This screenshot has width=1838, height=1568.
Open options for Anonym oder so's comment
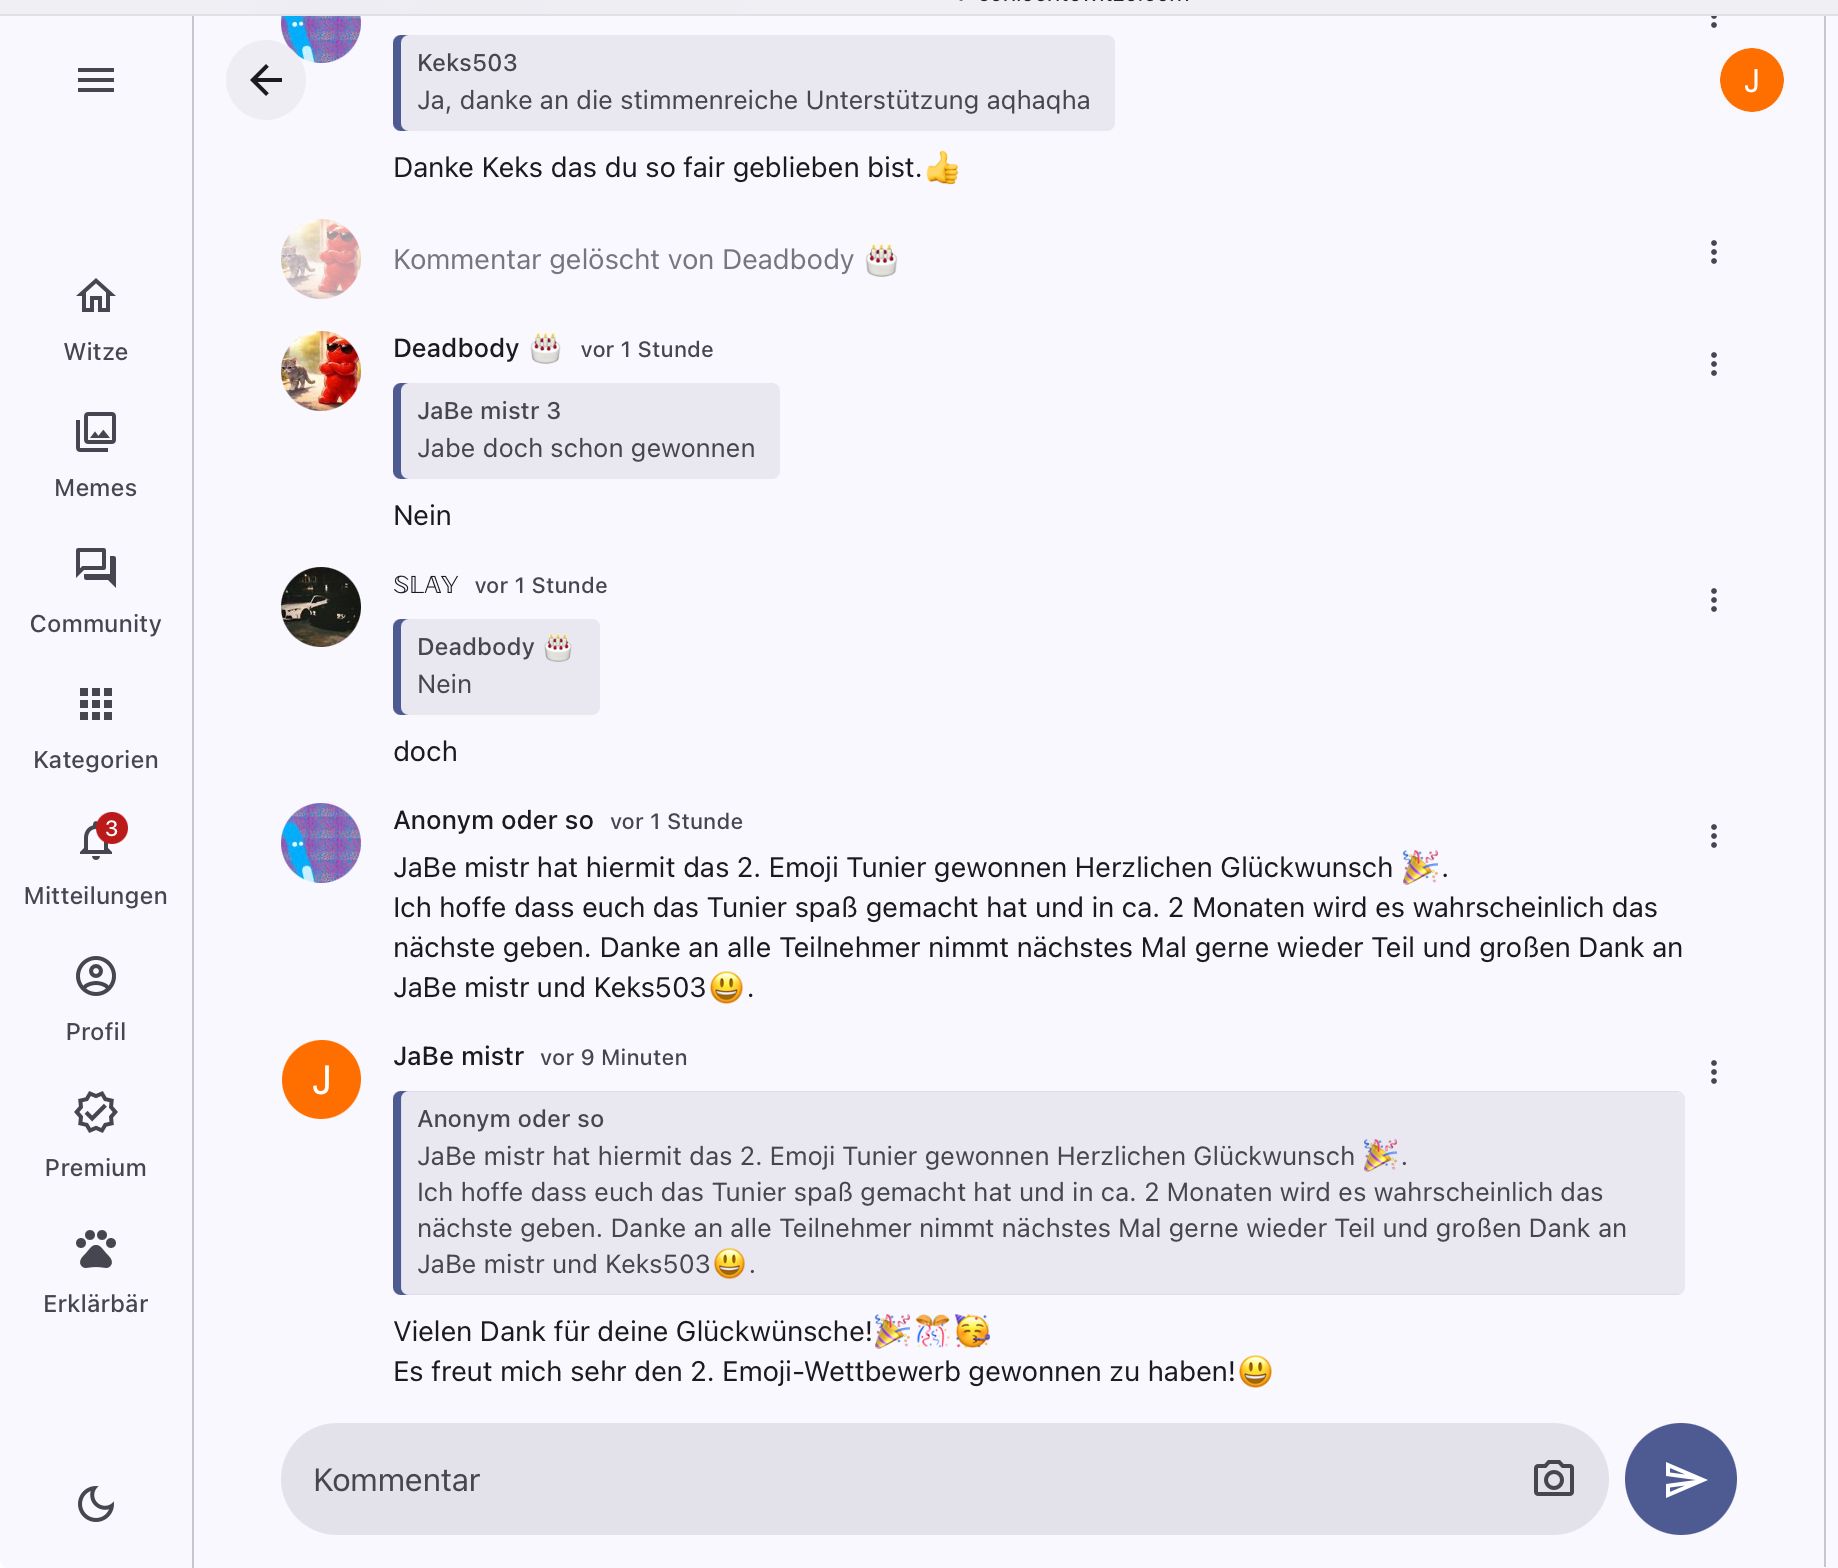(x=1714, y=836)
